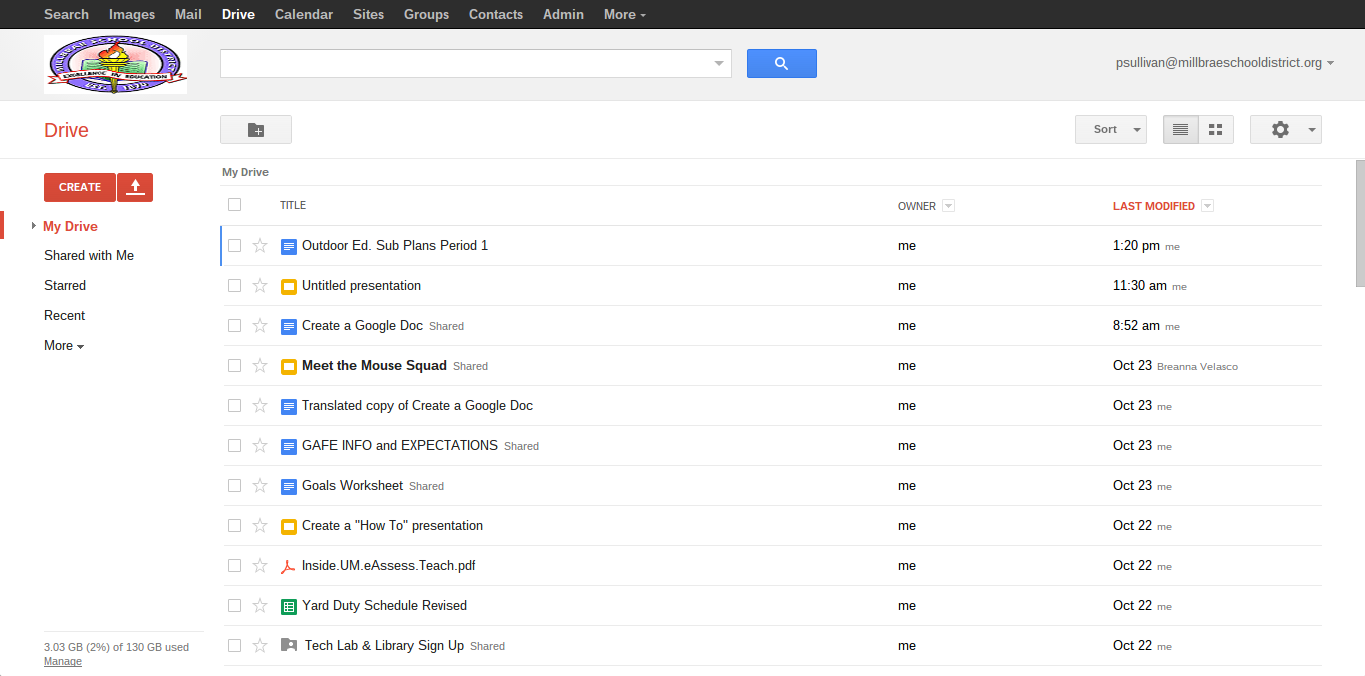Viewport: 1365px width, 676px height.
Task: Tick the select-all checkbox in header
Action: pyautogui.click(x=234, y=205)
